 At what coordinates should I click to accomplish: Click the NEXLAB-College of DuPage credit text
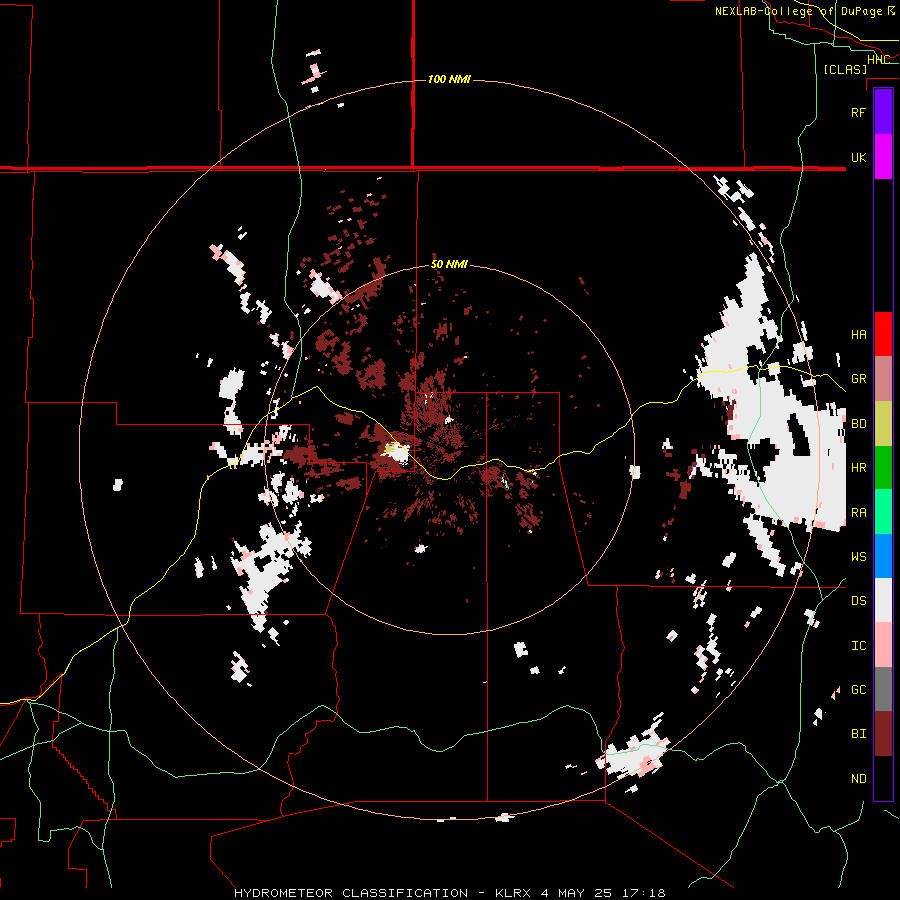click(805, 11)
